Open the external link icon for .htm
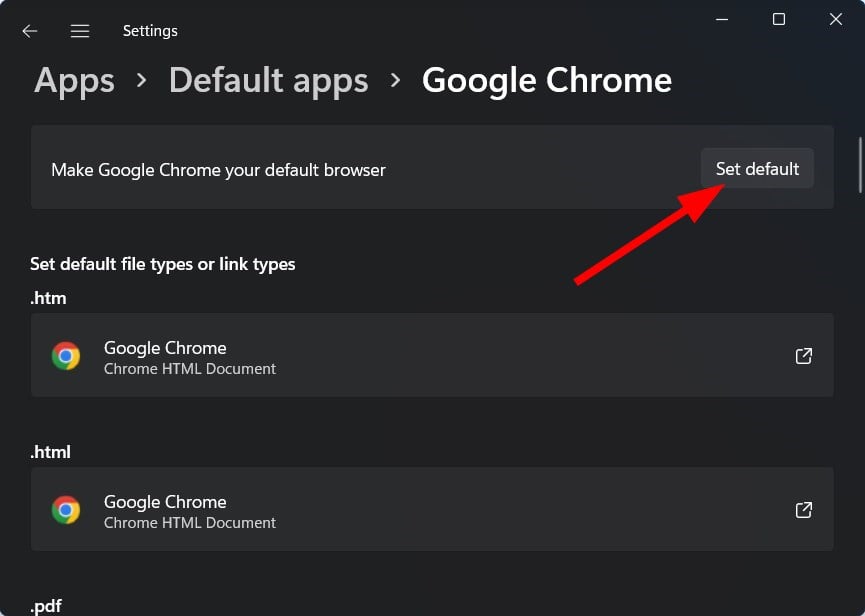 pyautogui.click(x=804, y=356)
